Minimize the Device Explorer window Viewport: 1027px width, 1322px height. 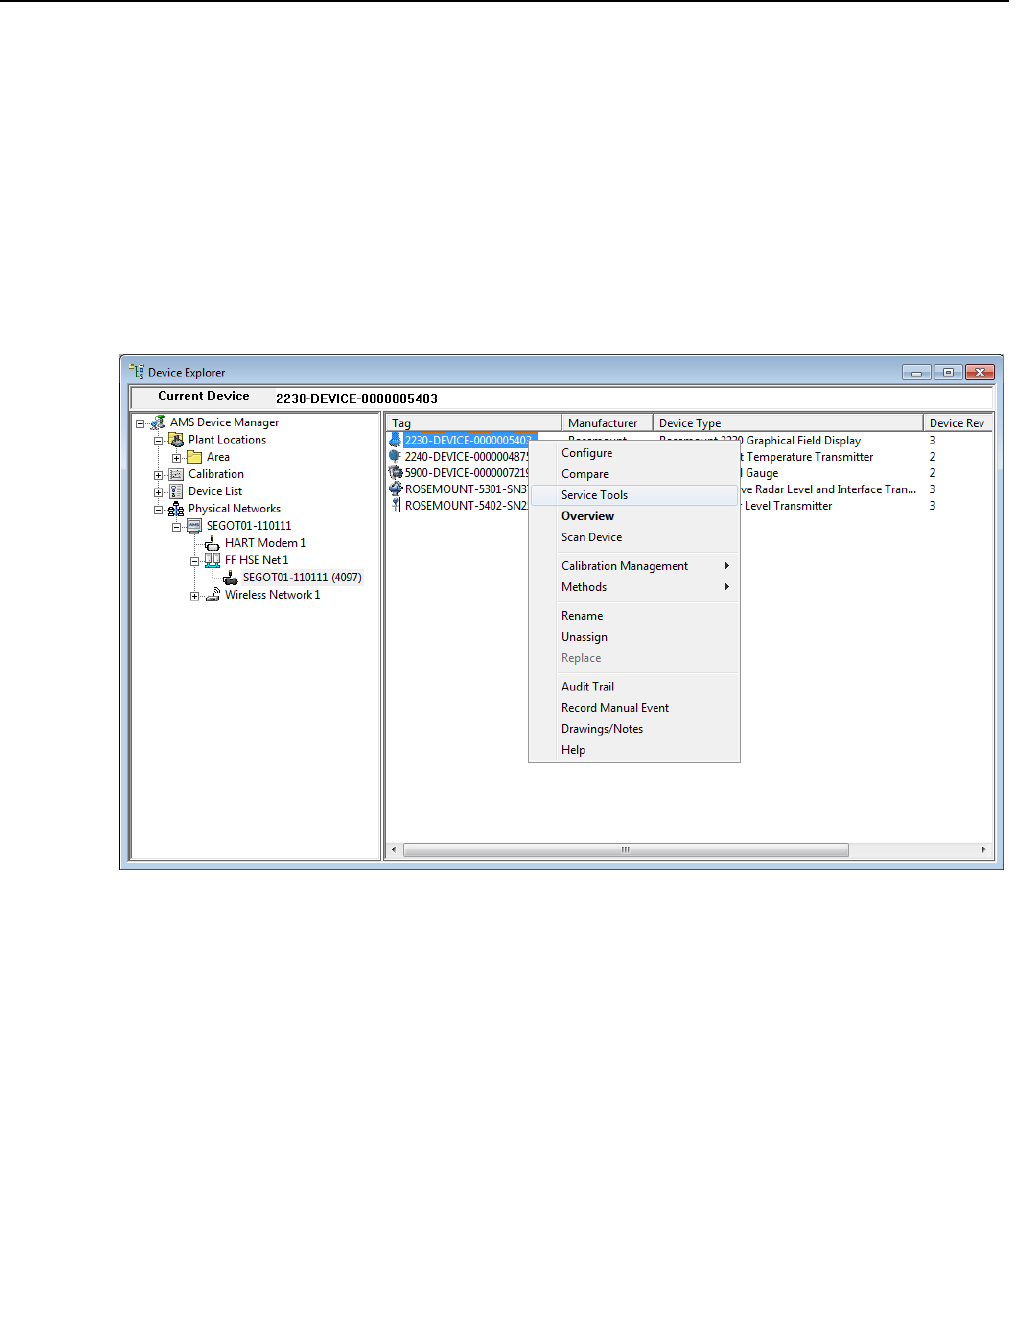[x=916, y=372]
